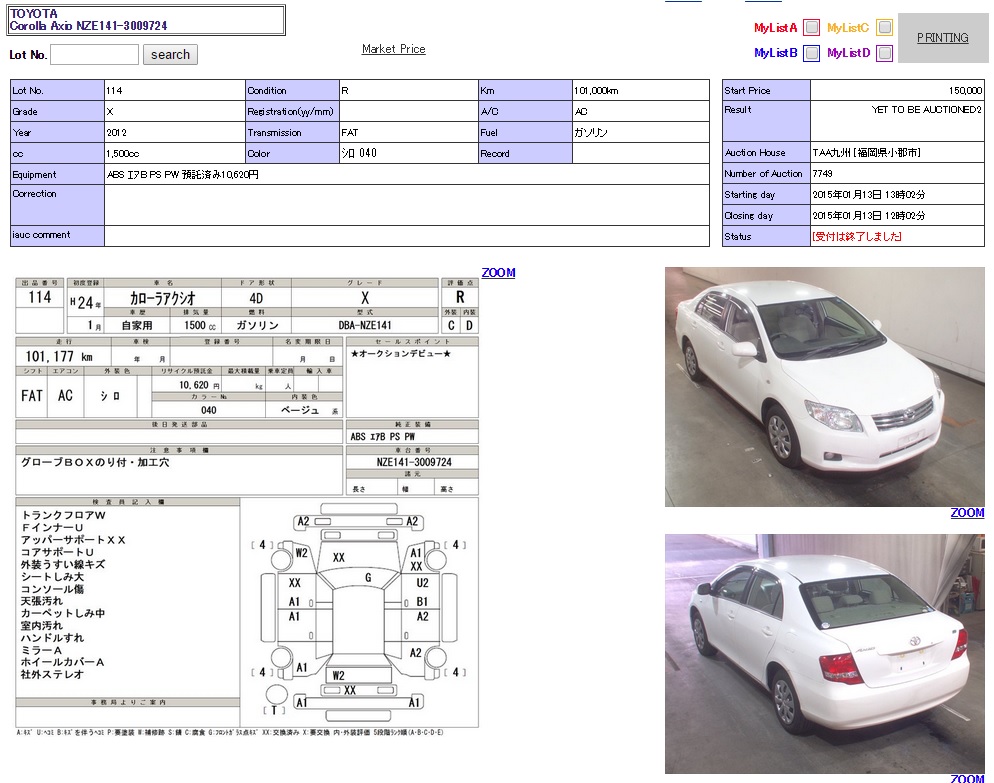
Task: Click the Equipment row value text
Action: pos(183,175)
